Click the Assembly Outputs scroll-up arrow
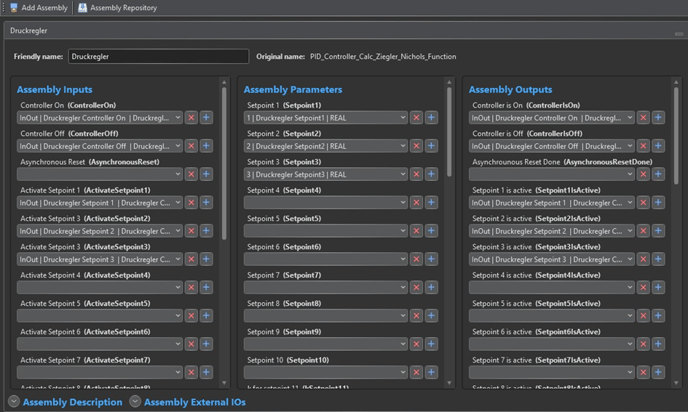The height and width of the screenshot is (412, 688). [x=676, y=82]
